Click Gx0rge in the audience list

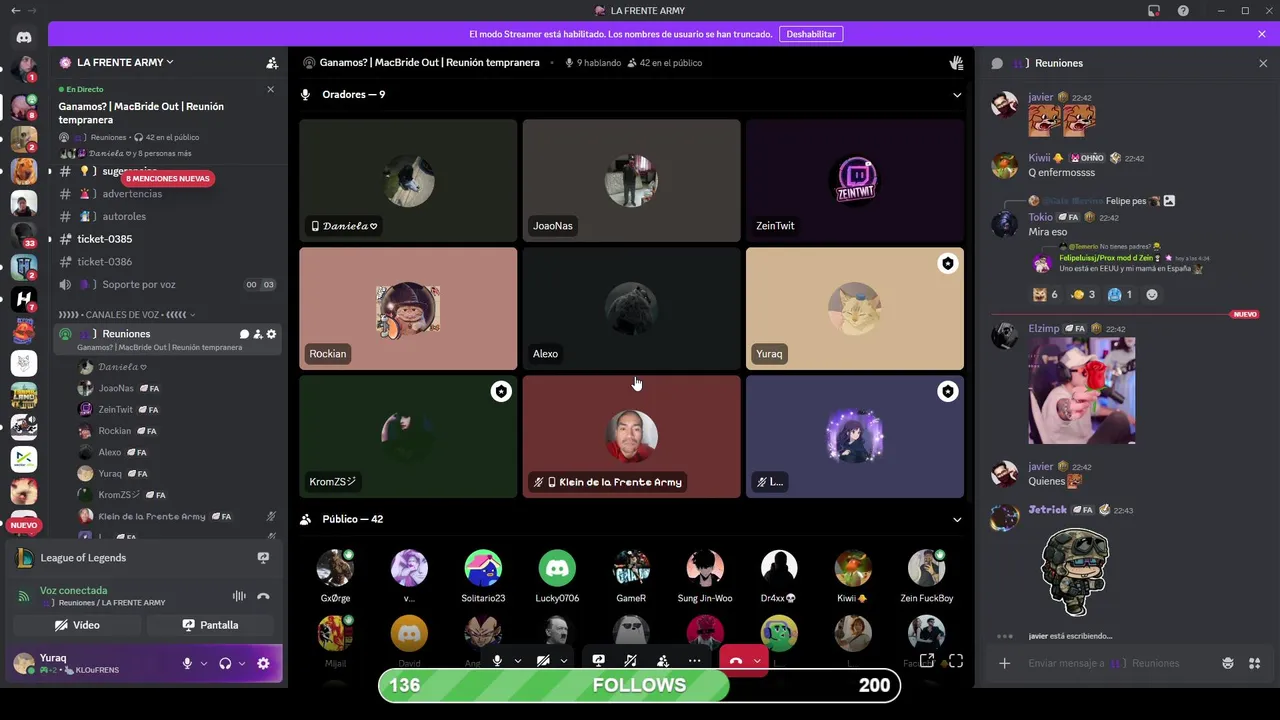[335, 576]
